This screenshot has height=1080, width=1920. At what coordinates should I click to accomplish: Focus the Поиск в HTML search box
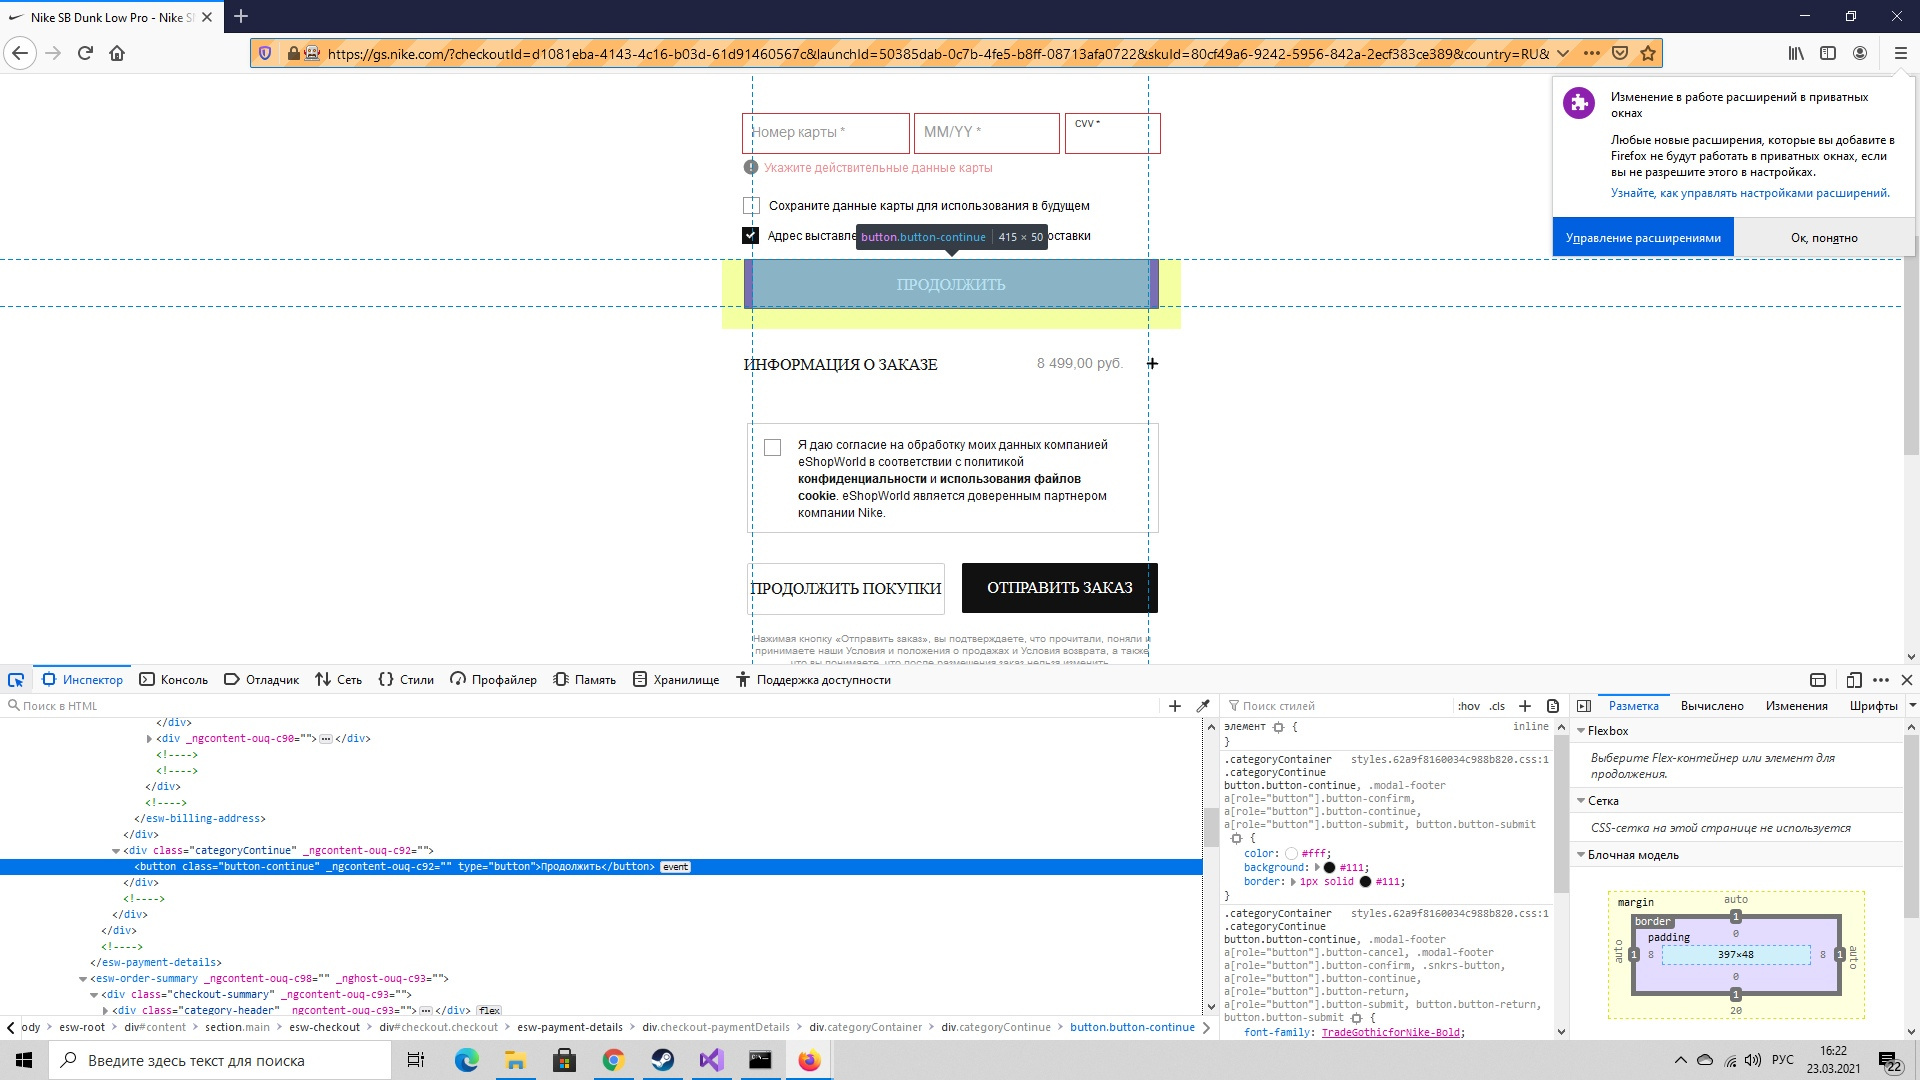click(580, 706)
